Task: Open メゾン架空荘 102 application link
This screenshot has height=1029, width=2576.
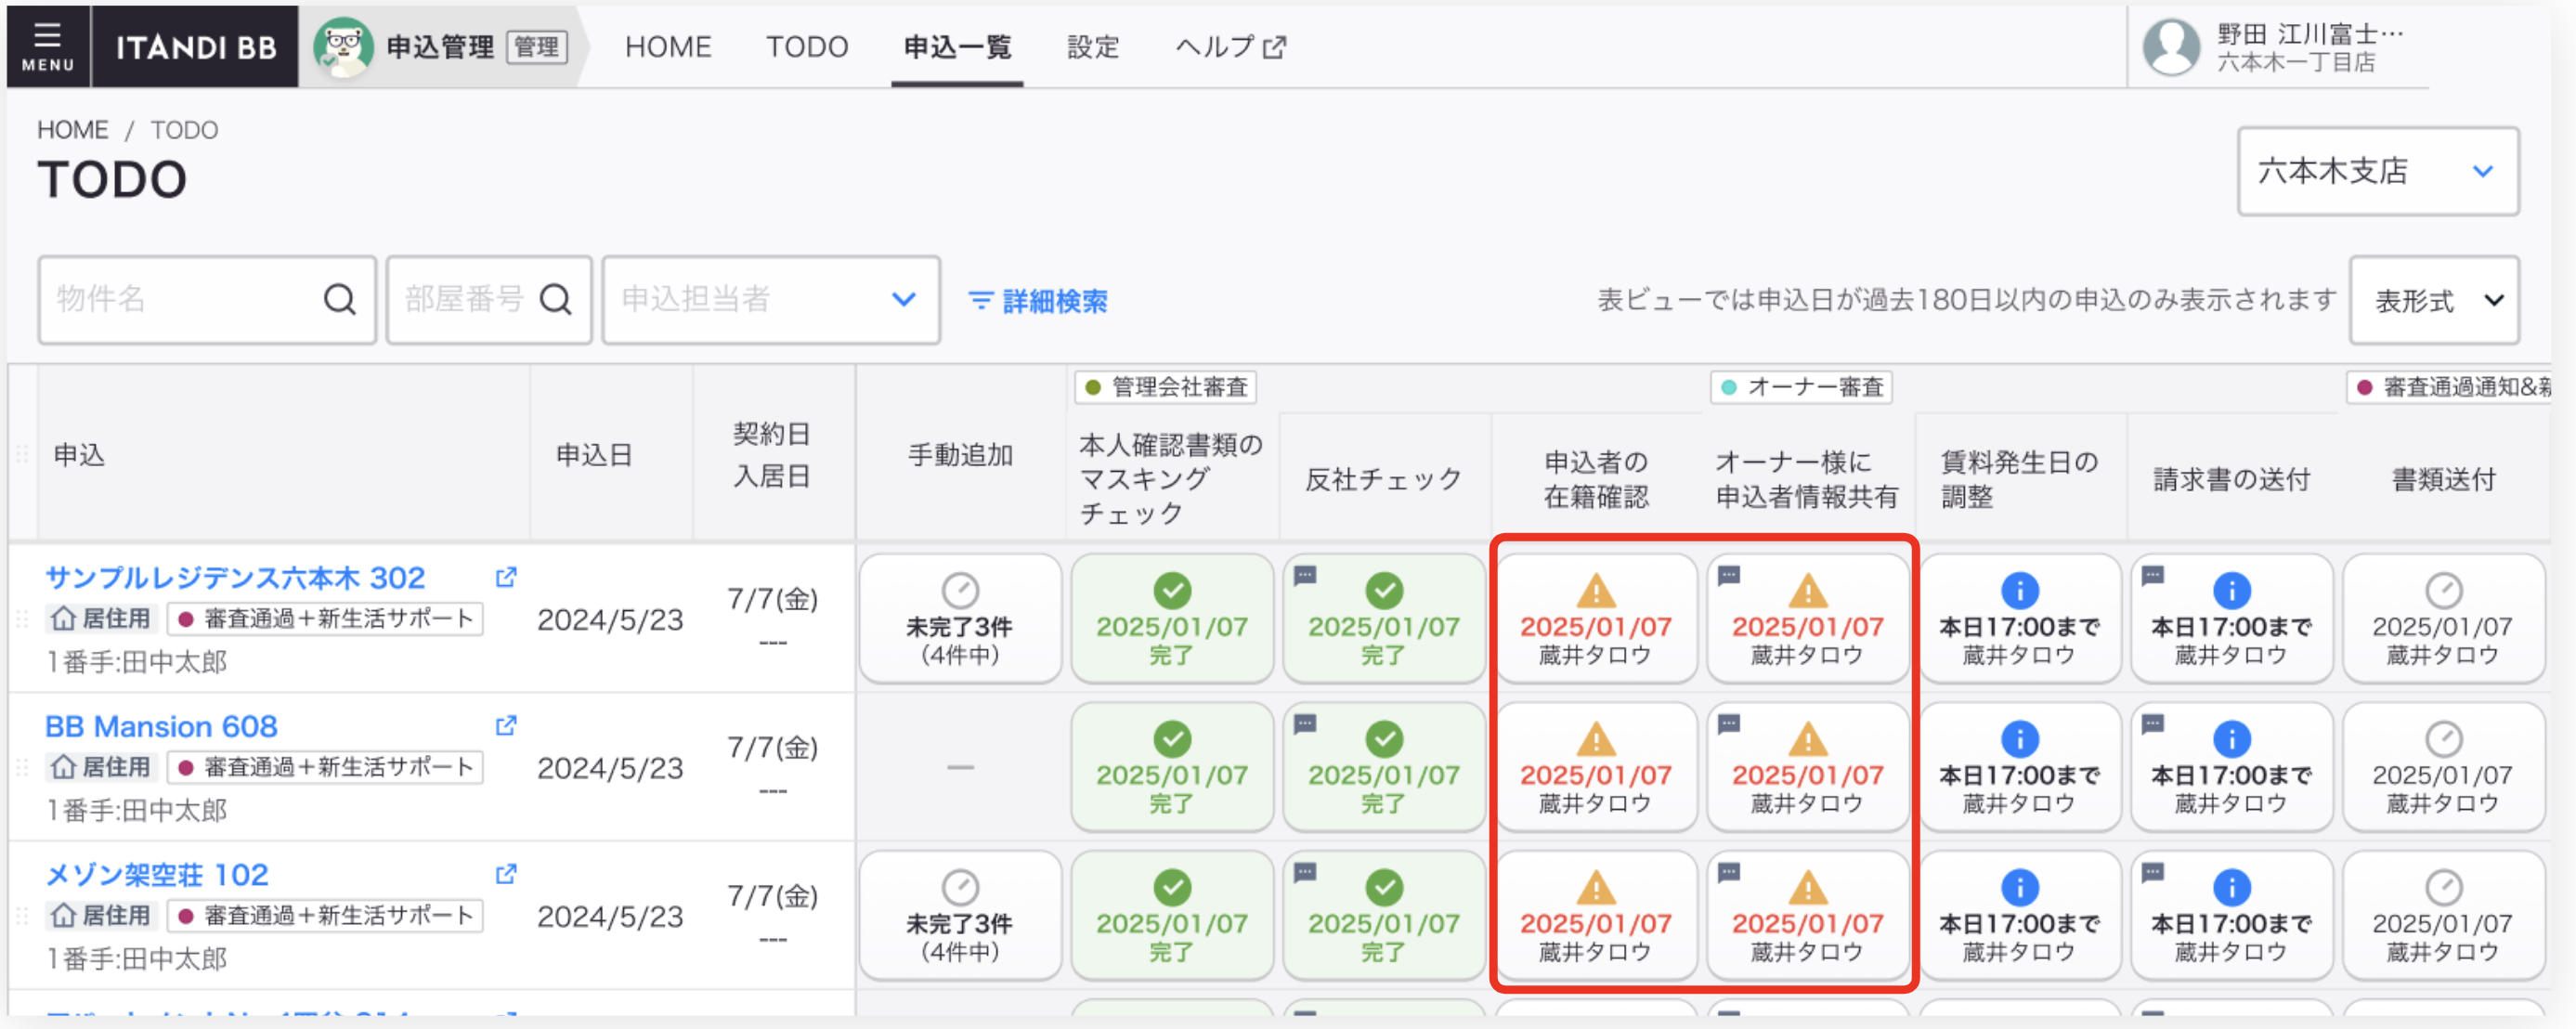Action: click(x=157, y=875)
